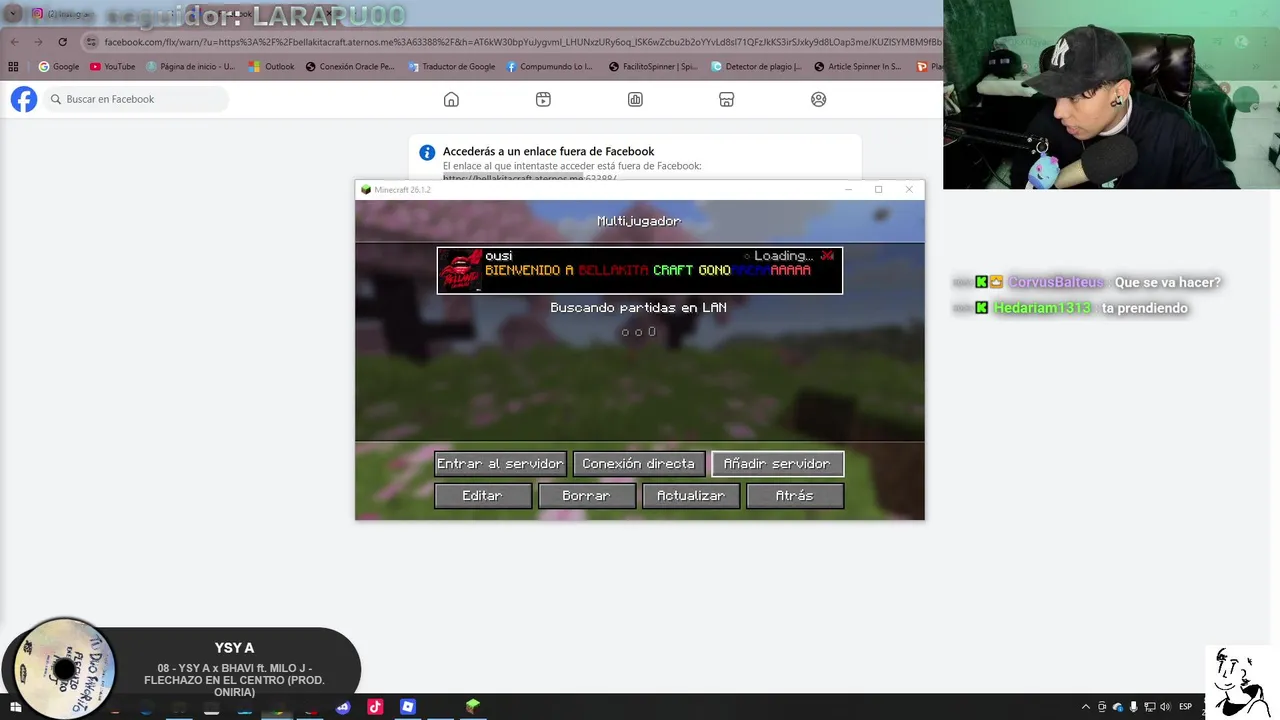Maximize the Minecraft window
The width and height of the screenshot is (1280, 720).
[x=878, y=190]
